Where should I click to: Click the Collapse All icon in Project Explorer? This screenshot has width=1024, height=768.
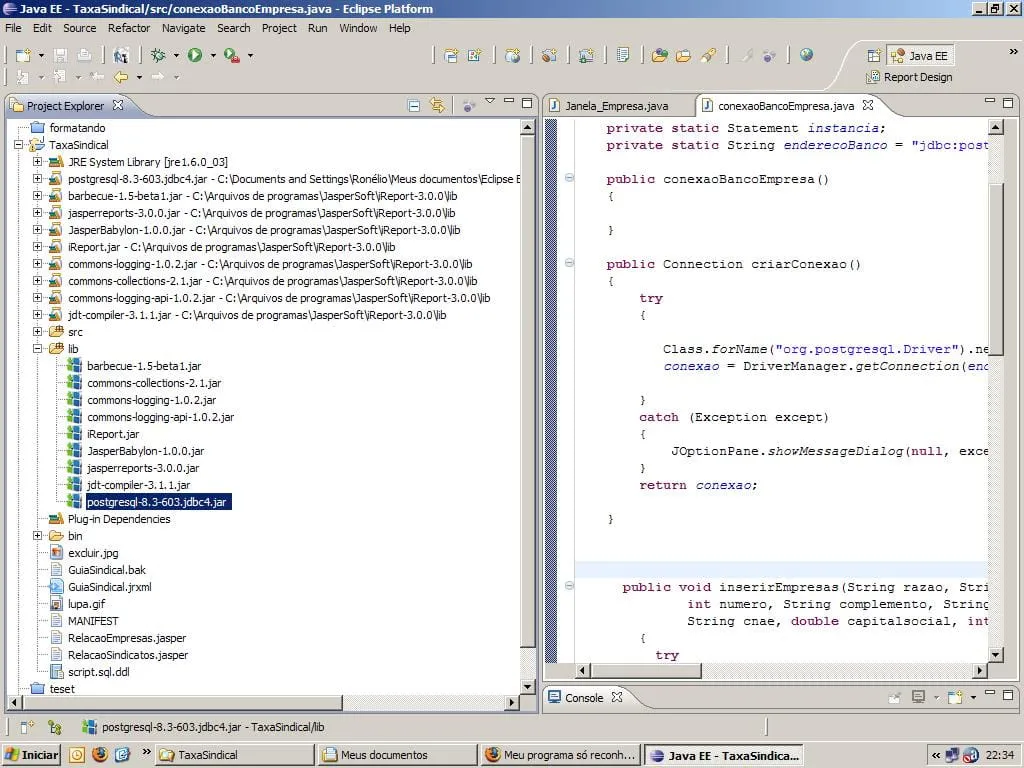pyautogui.click(x=414, y=105)
